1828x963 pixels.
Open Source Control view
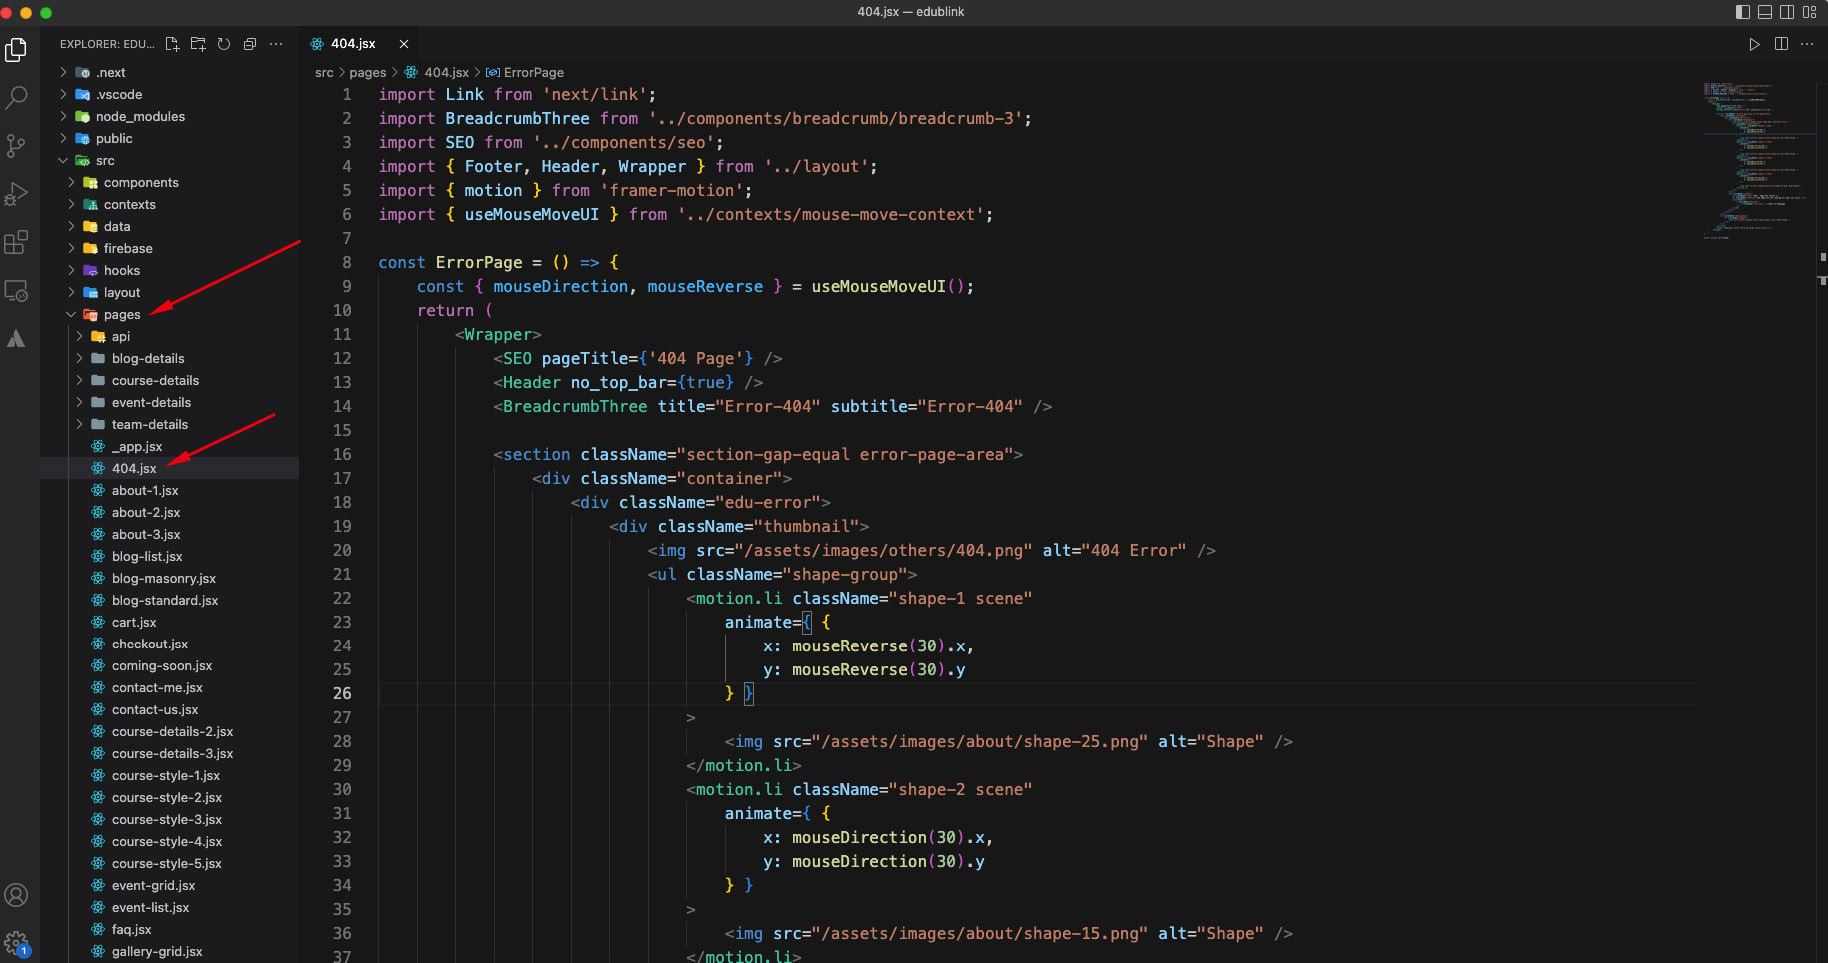(16, 146)
